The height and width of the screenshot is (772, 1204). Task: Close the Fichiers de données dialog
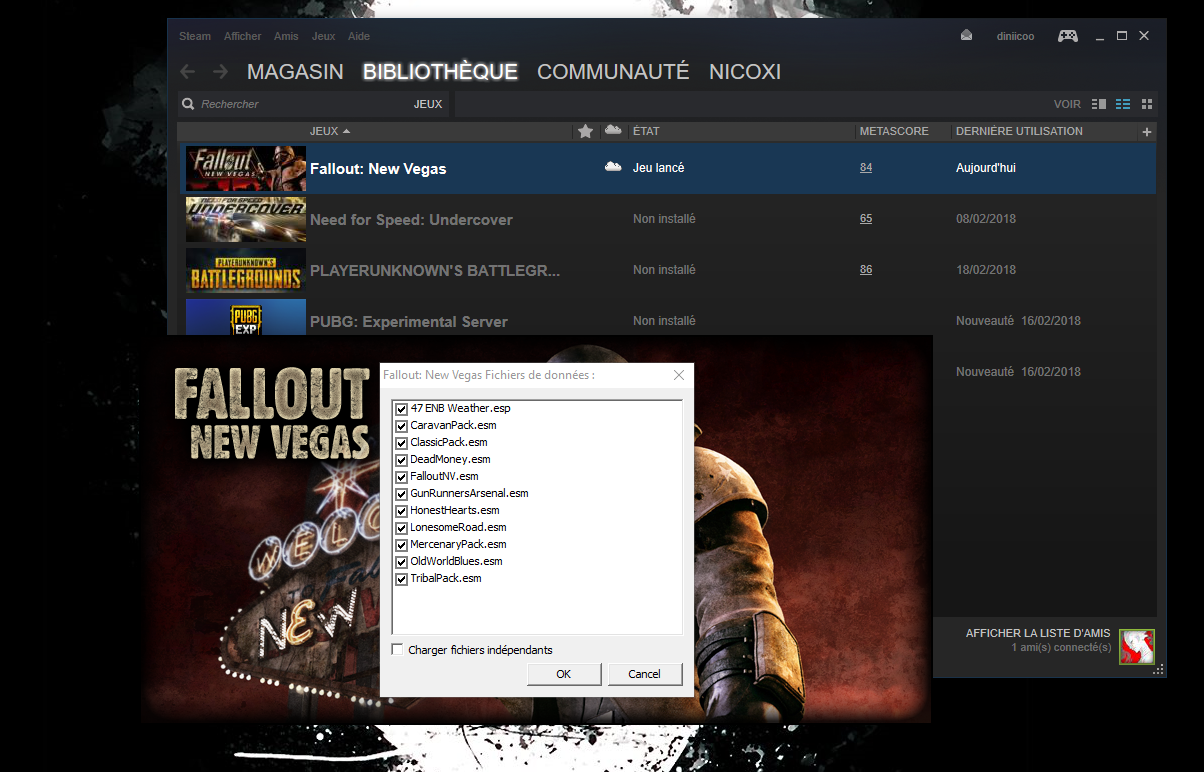[679, 375]
